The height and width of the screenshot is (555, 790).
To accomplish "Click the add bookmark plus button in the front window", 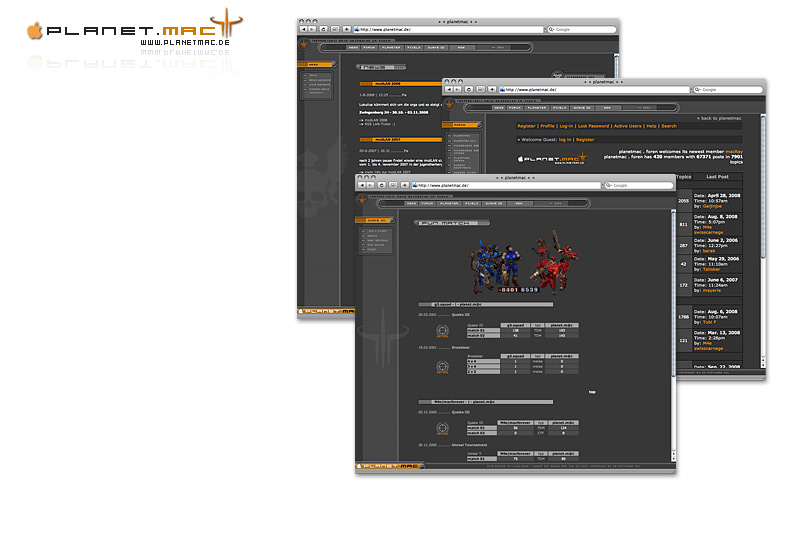I will (405, 185).
